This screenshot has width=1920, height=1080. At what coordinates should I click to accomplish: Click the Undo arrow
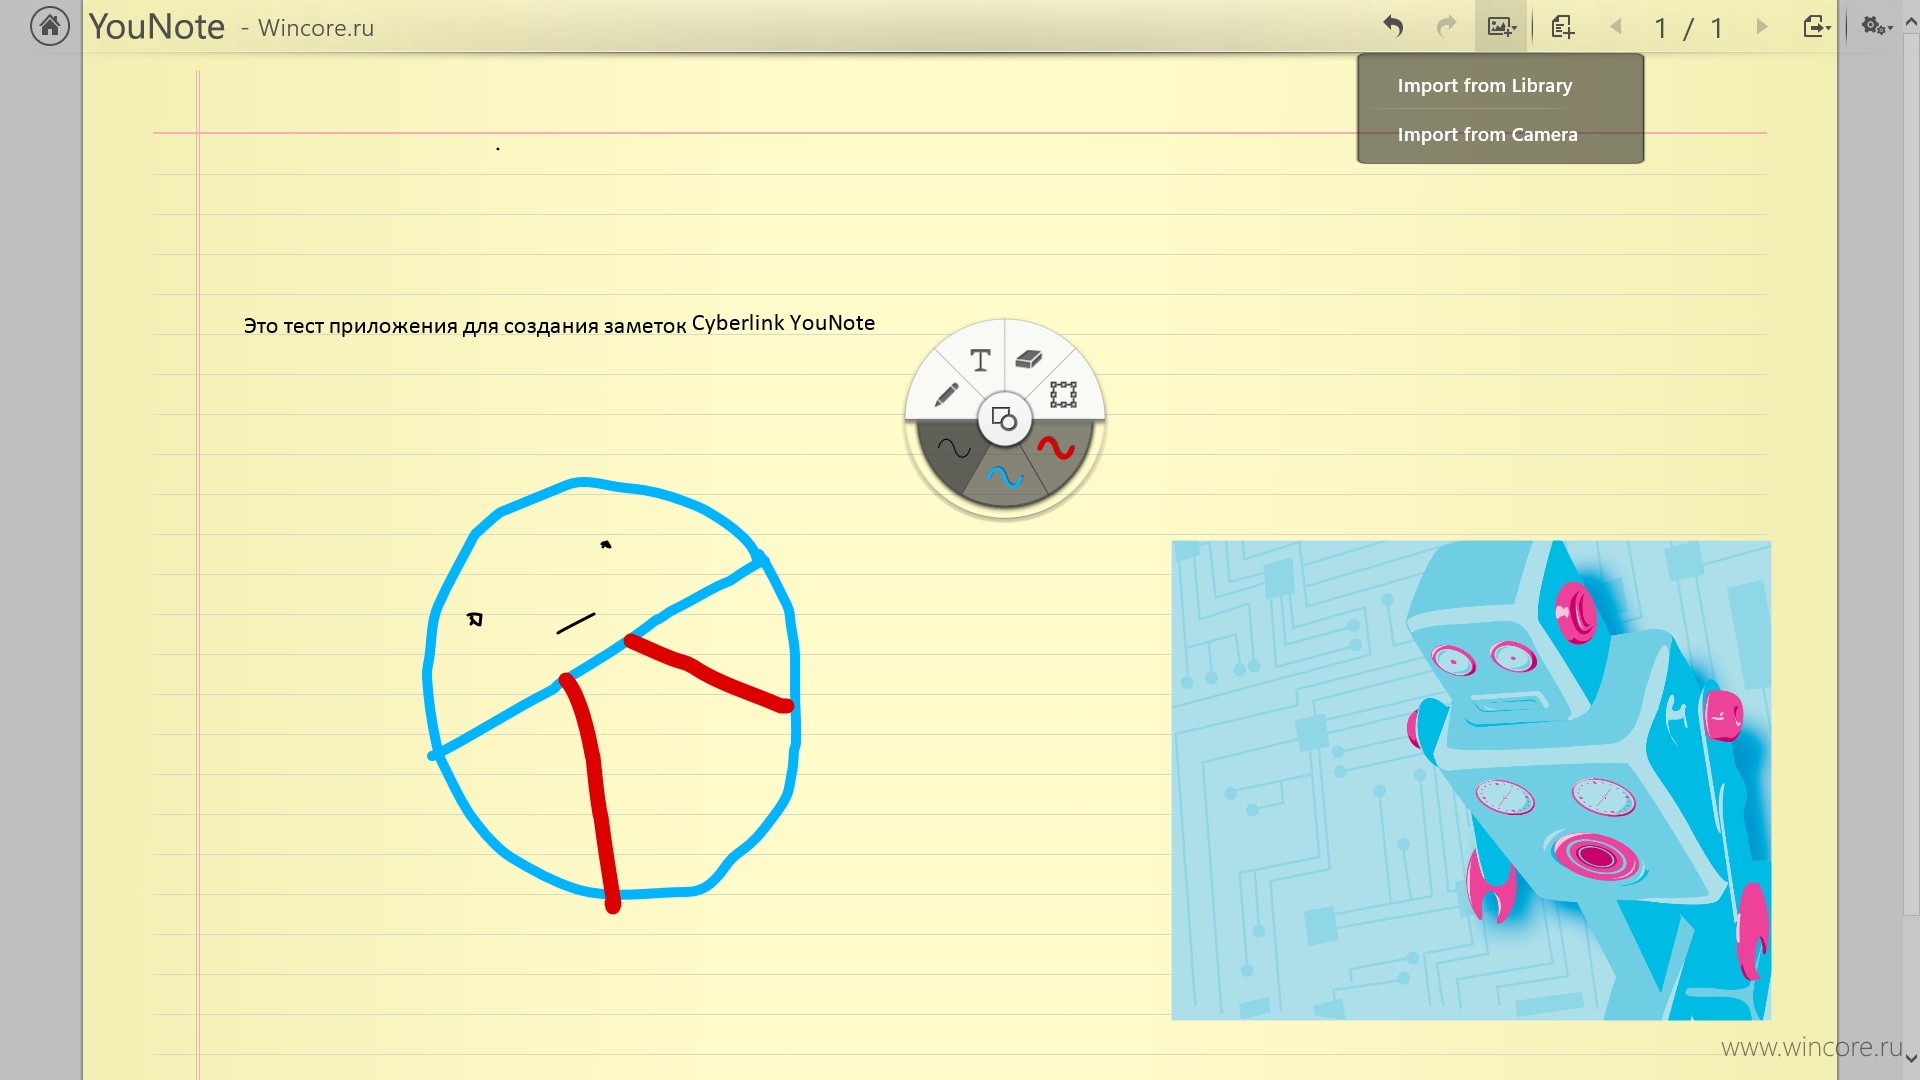[1393, 26]
